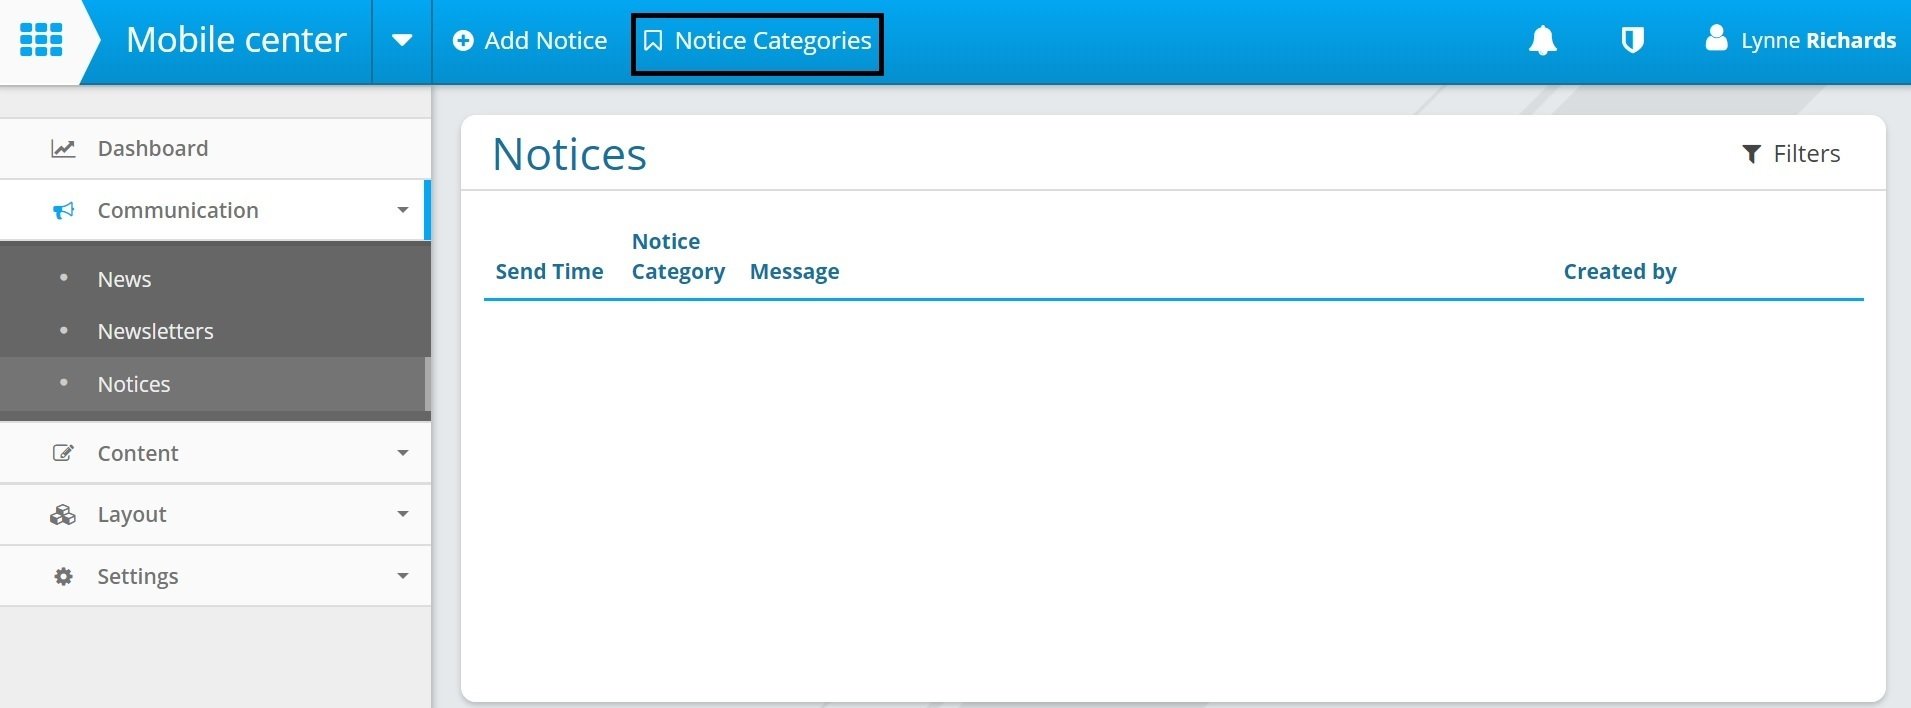The height and width of the screenshot is (708, 1911).
Task: Sort by Notice Category column
Action: pyautogui.click(x=678, y=257)
